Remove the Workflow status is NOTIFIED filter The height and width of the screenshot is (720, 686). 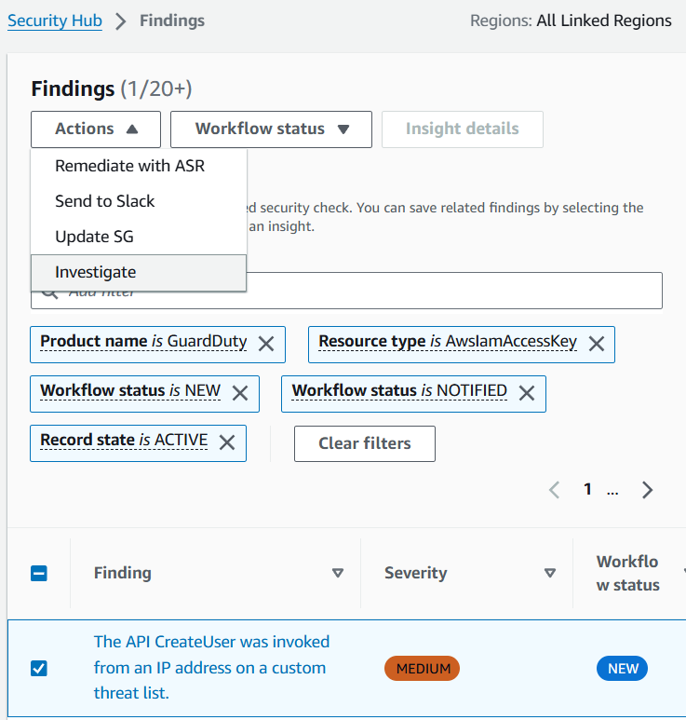point(527,394)
